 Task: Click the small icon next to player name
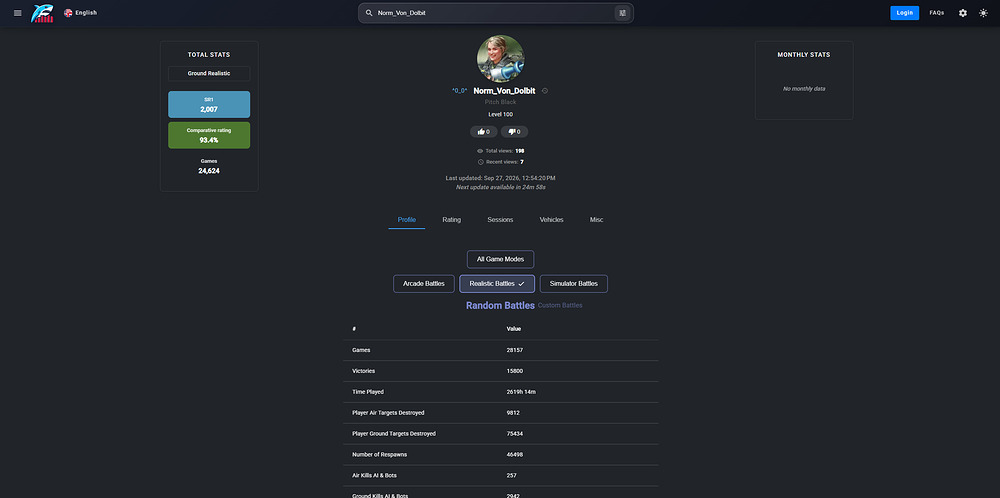545,91
